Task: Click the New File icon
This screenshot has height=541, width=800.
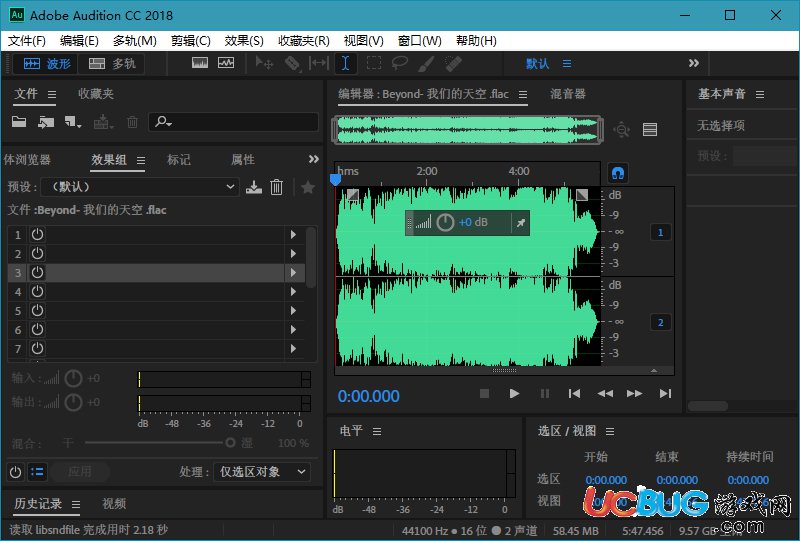Action: click(72, 122)
